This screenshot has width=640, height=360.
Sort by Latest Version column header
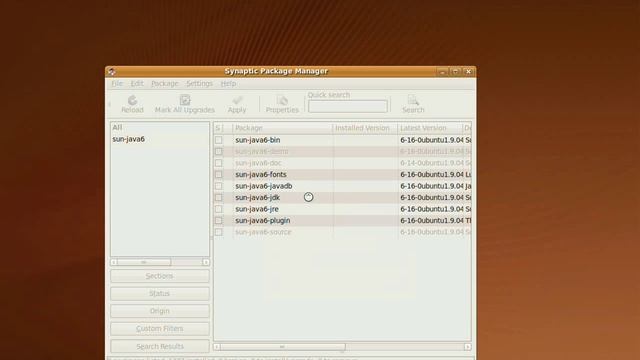pyautogui.click(x=430, y=128)
